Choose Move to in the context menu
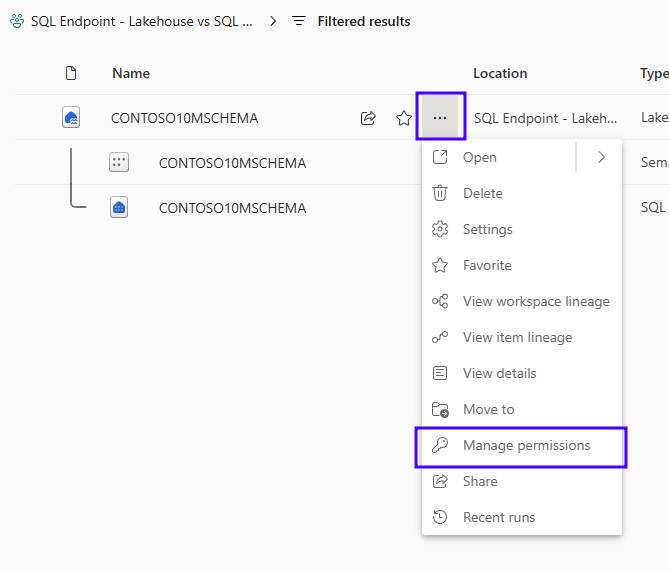 click(488, 409)
